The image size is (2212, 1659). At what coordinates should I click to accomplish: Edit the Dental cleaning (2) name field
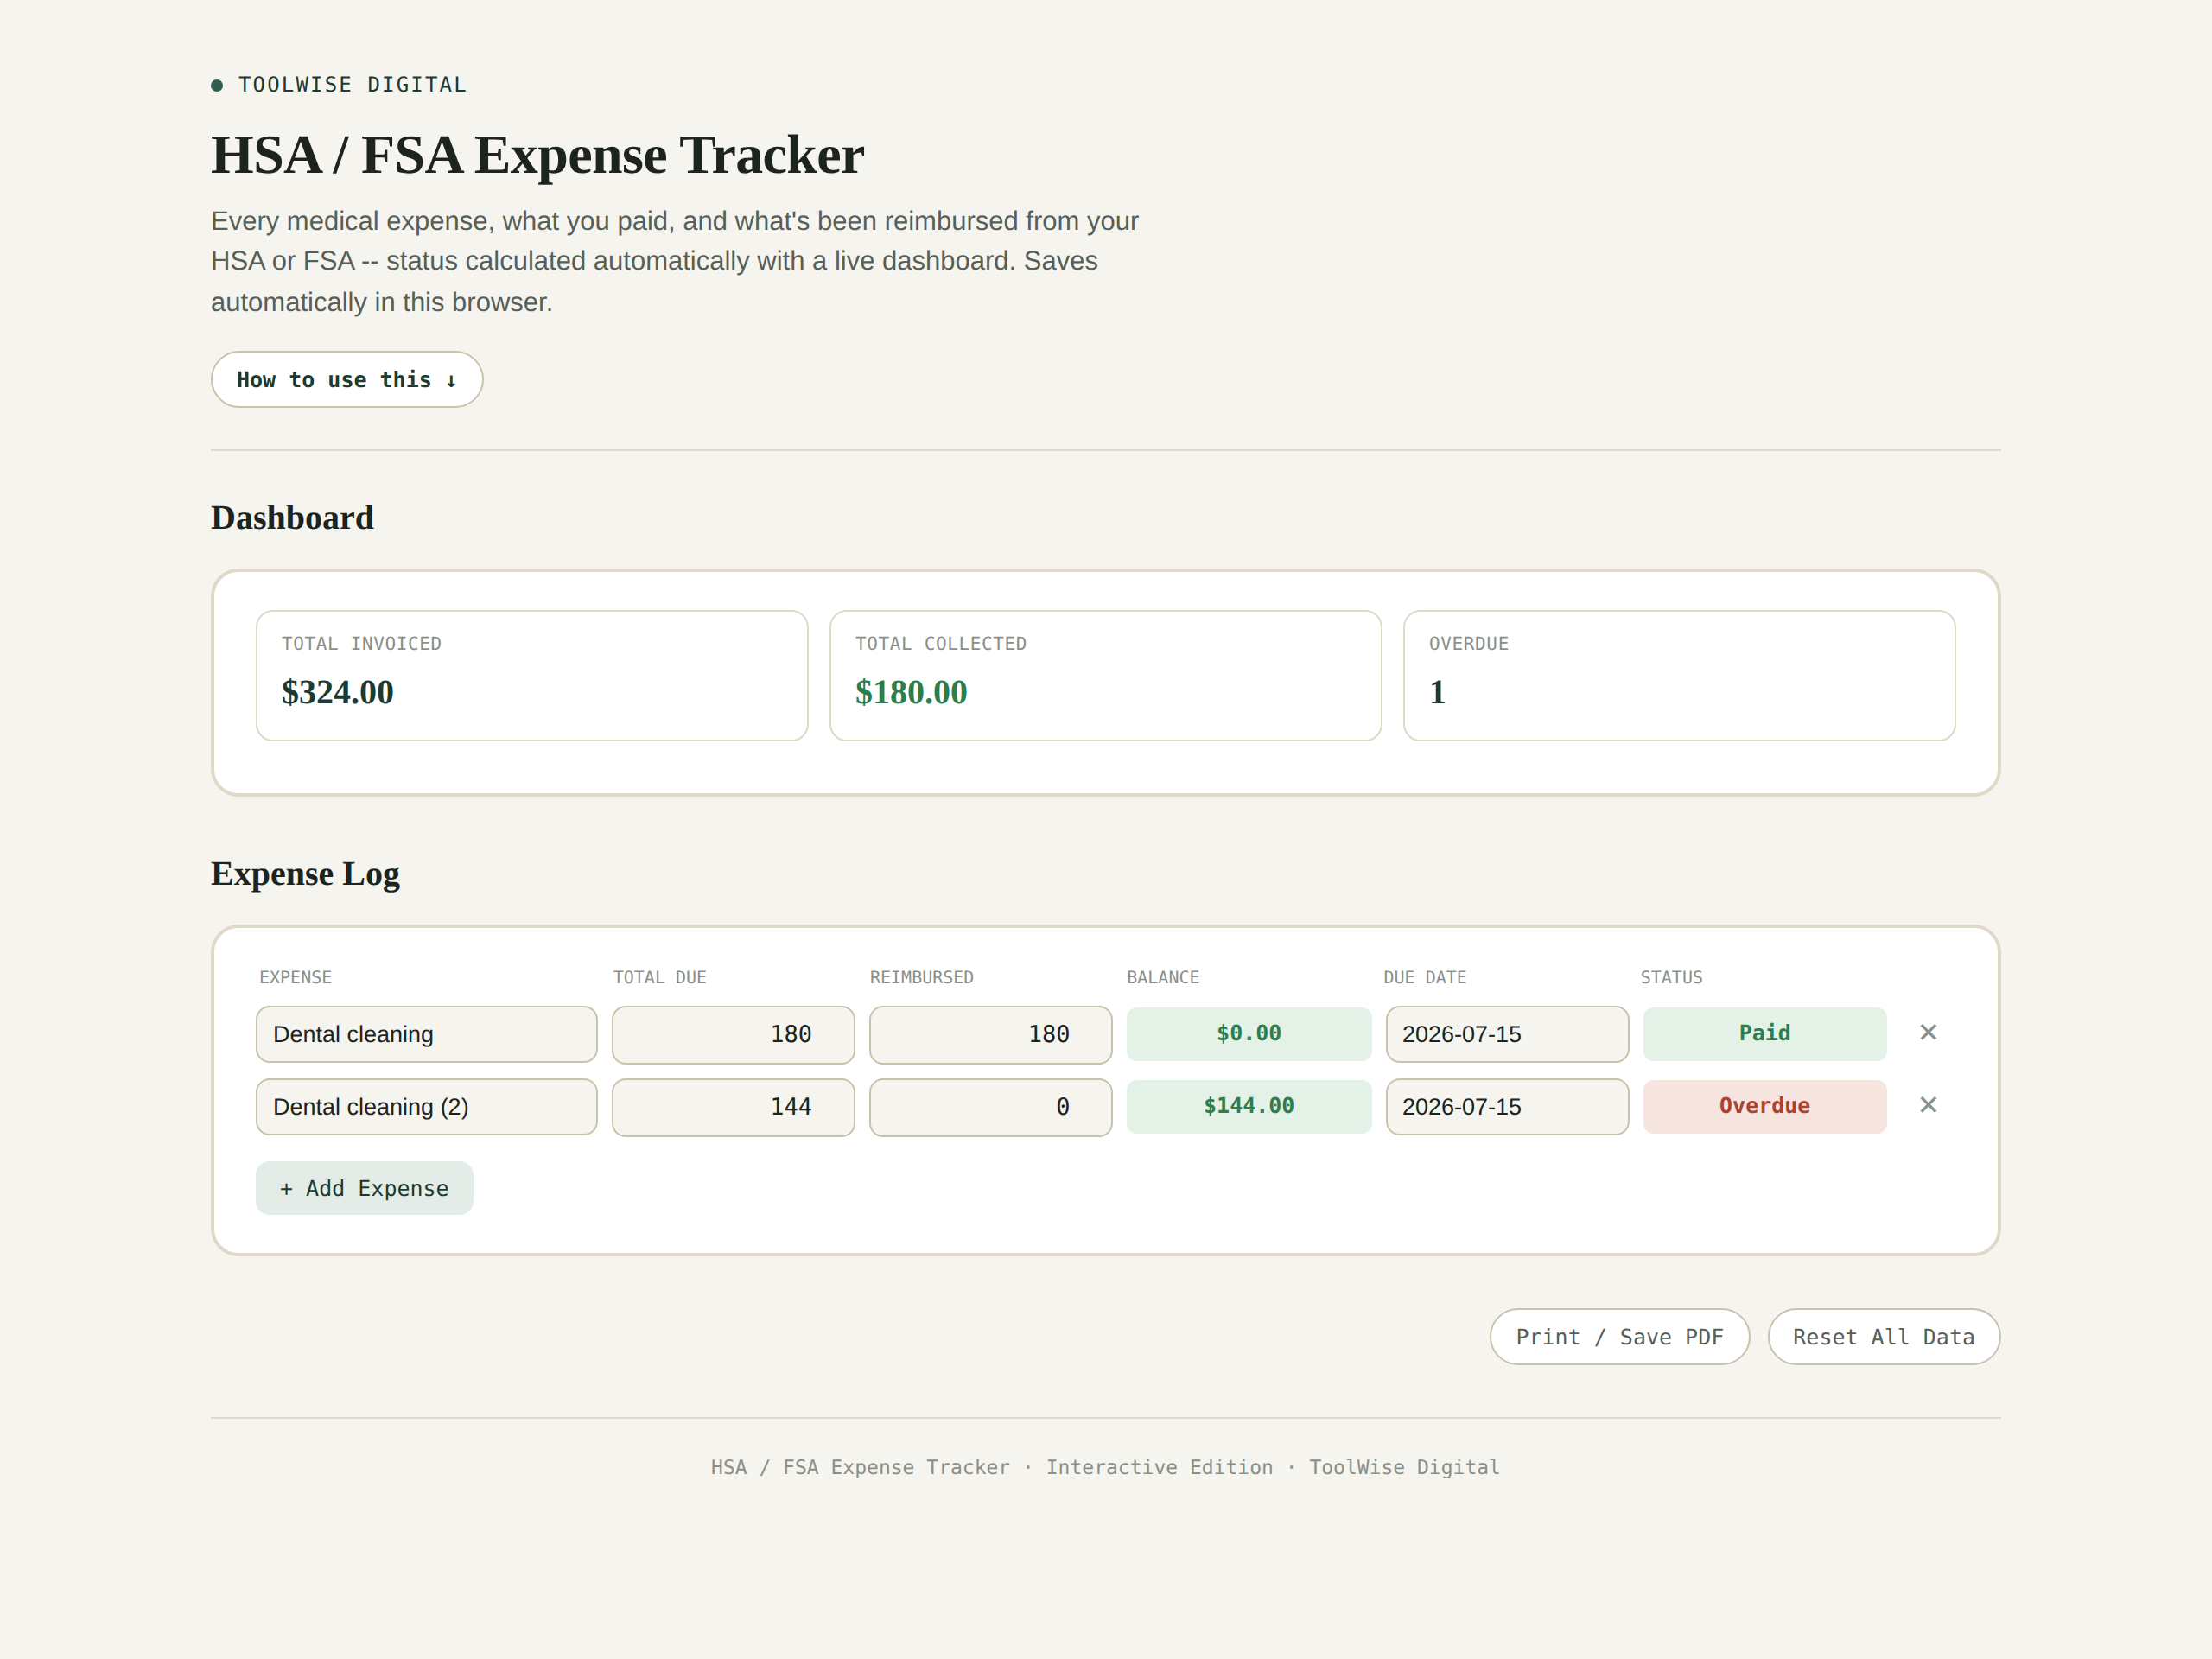pyautogui.click(x=427, y=1107)
